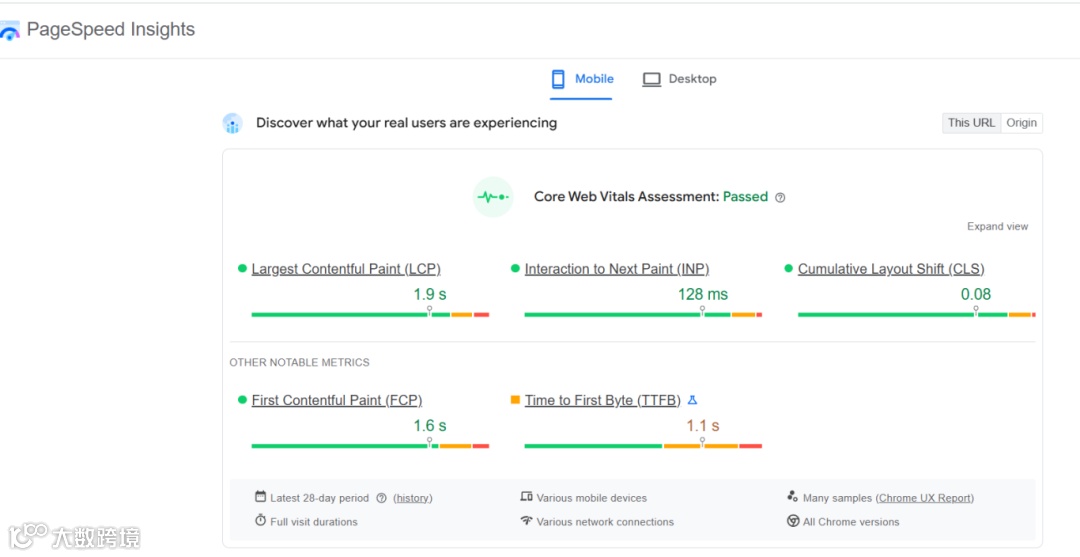Select the This URL toggle option
Viewport: 1080px width, 557px height.
(971, 123)
